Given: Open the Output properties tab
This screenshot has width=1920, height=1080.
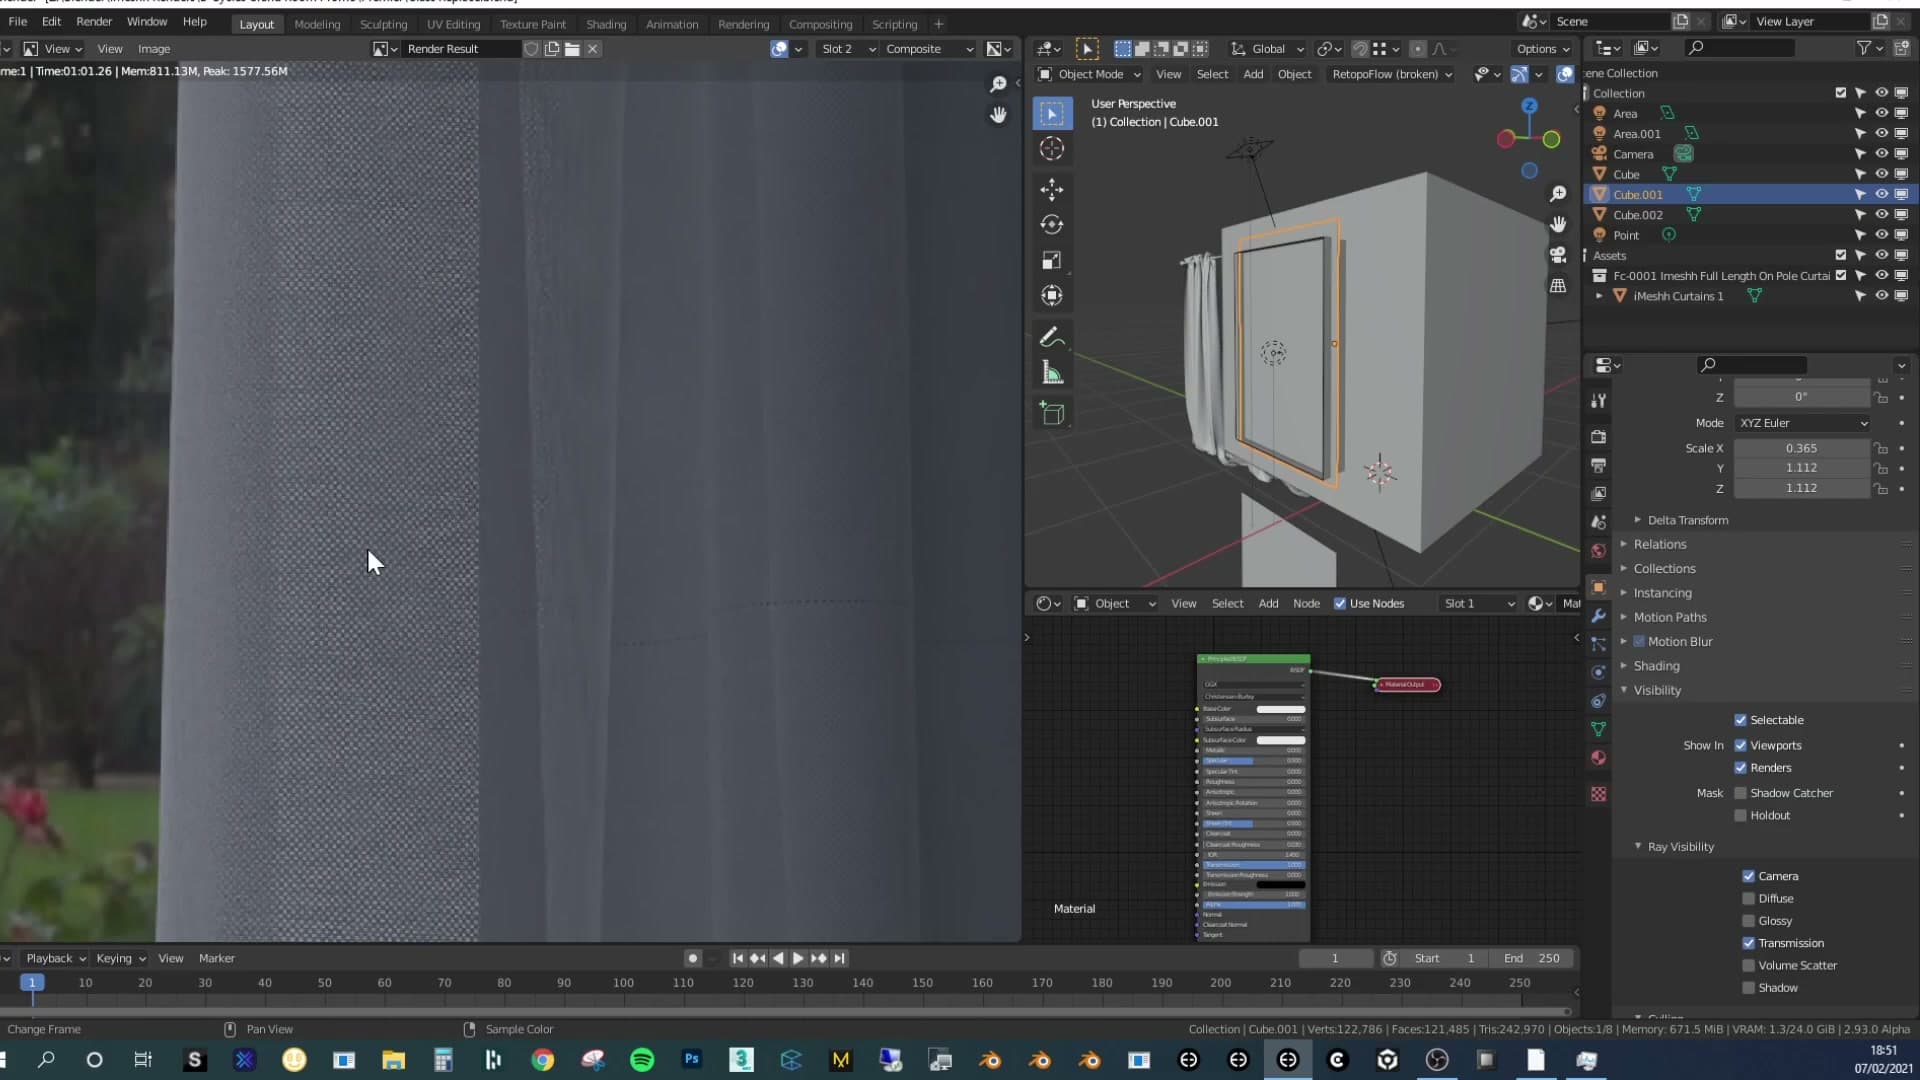Looking at the screenshot, I should [1598, 465].
